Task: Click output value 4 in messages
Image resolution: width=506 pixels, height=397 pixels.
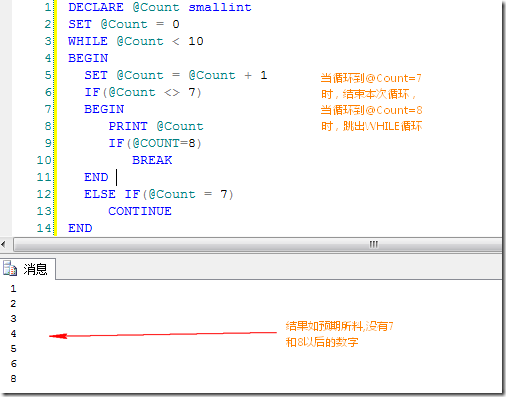Action: [x=13, y=334]
